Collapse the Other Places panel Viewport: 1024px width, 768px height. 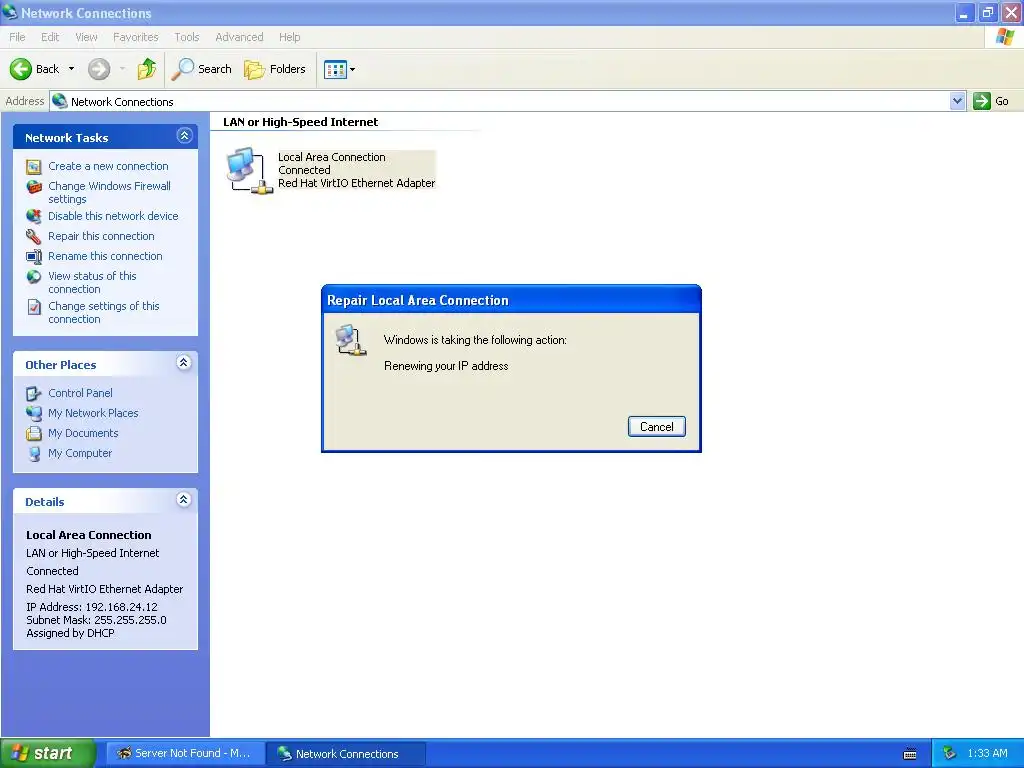184,363
